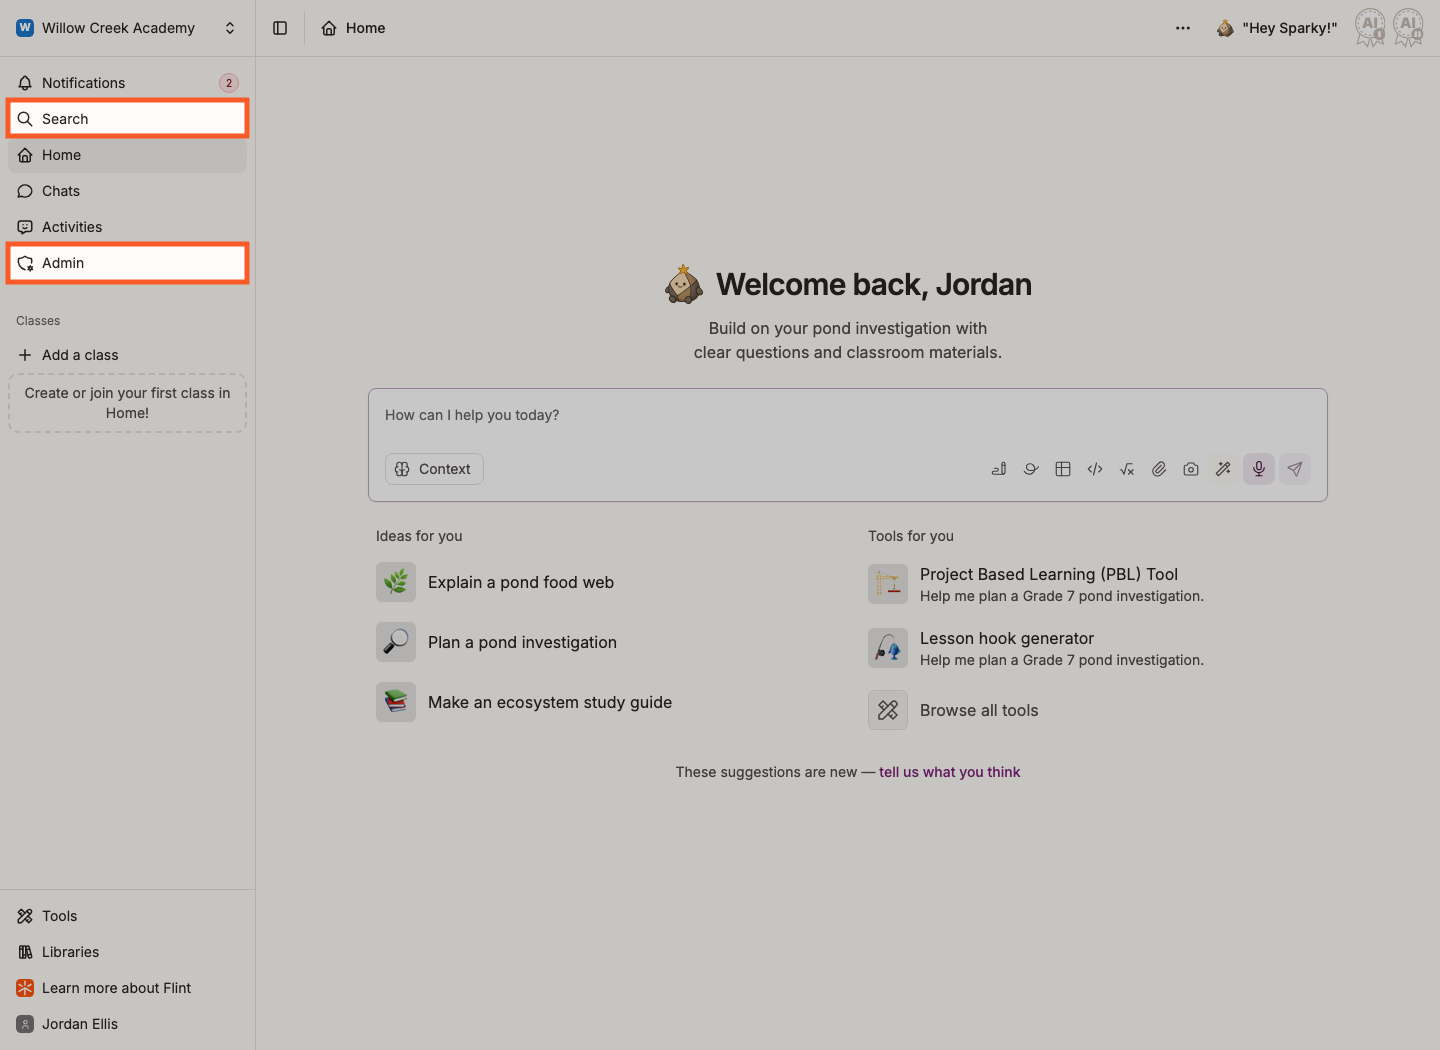The height and width of the screenshot is (1050, 1440).
Task: Open Tools at the sidebar bottom
Action: pos(127,916)
